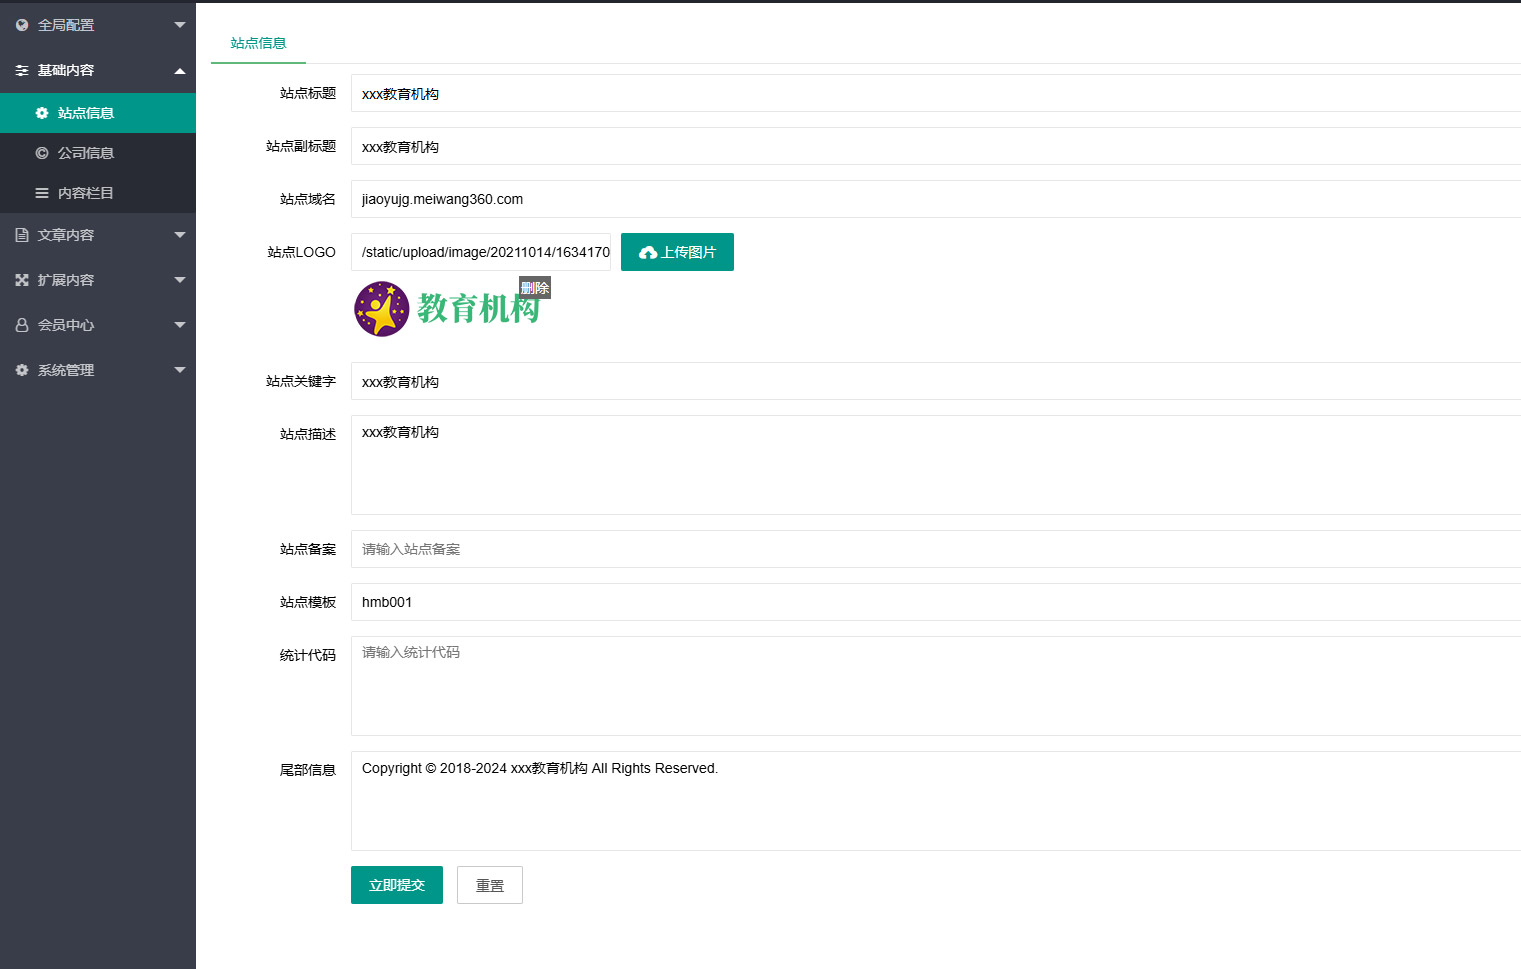Open the 内容栏目 sidebar item
Image resolution: width=1521 pixels, height=969 pixels.
coord(98,193)
